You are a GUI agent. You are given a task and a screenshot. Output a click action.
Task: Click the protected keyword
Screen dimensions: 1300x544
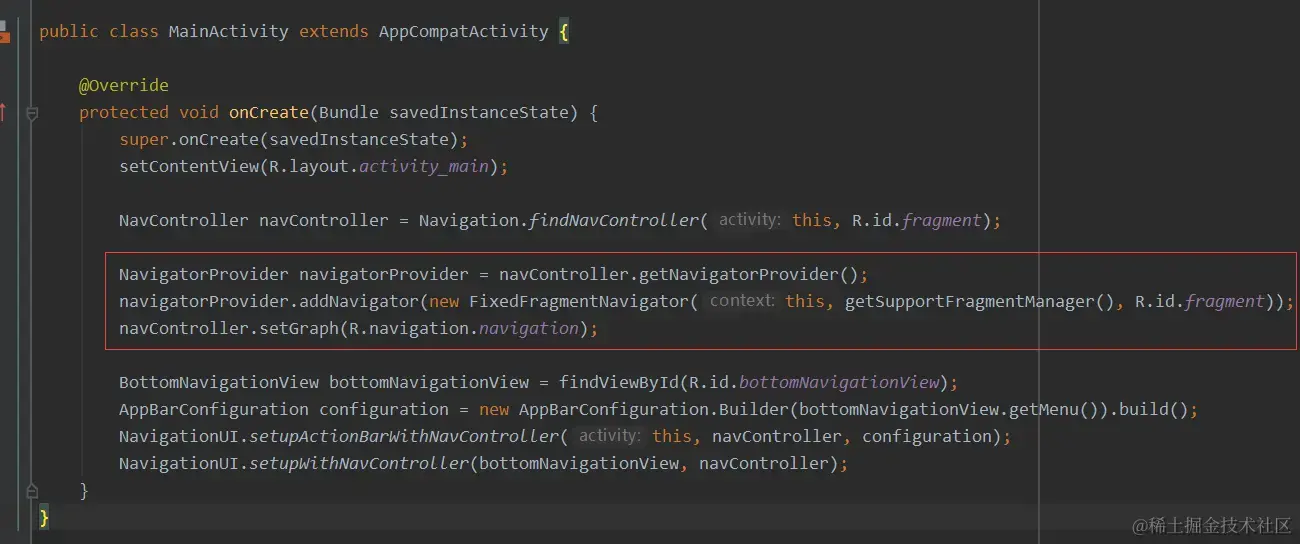pos(124,112)
